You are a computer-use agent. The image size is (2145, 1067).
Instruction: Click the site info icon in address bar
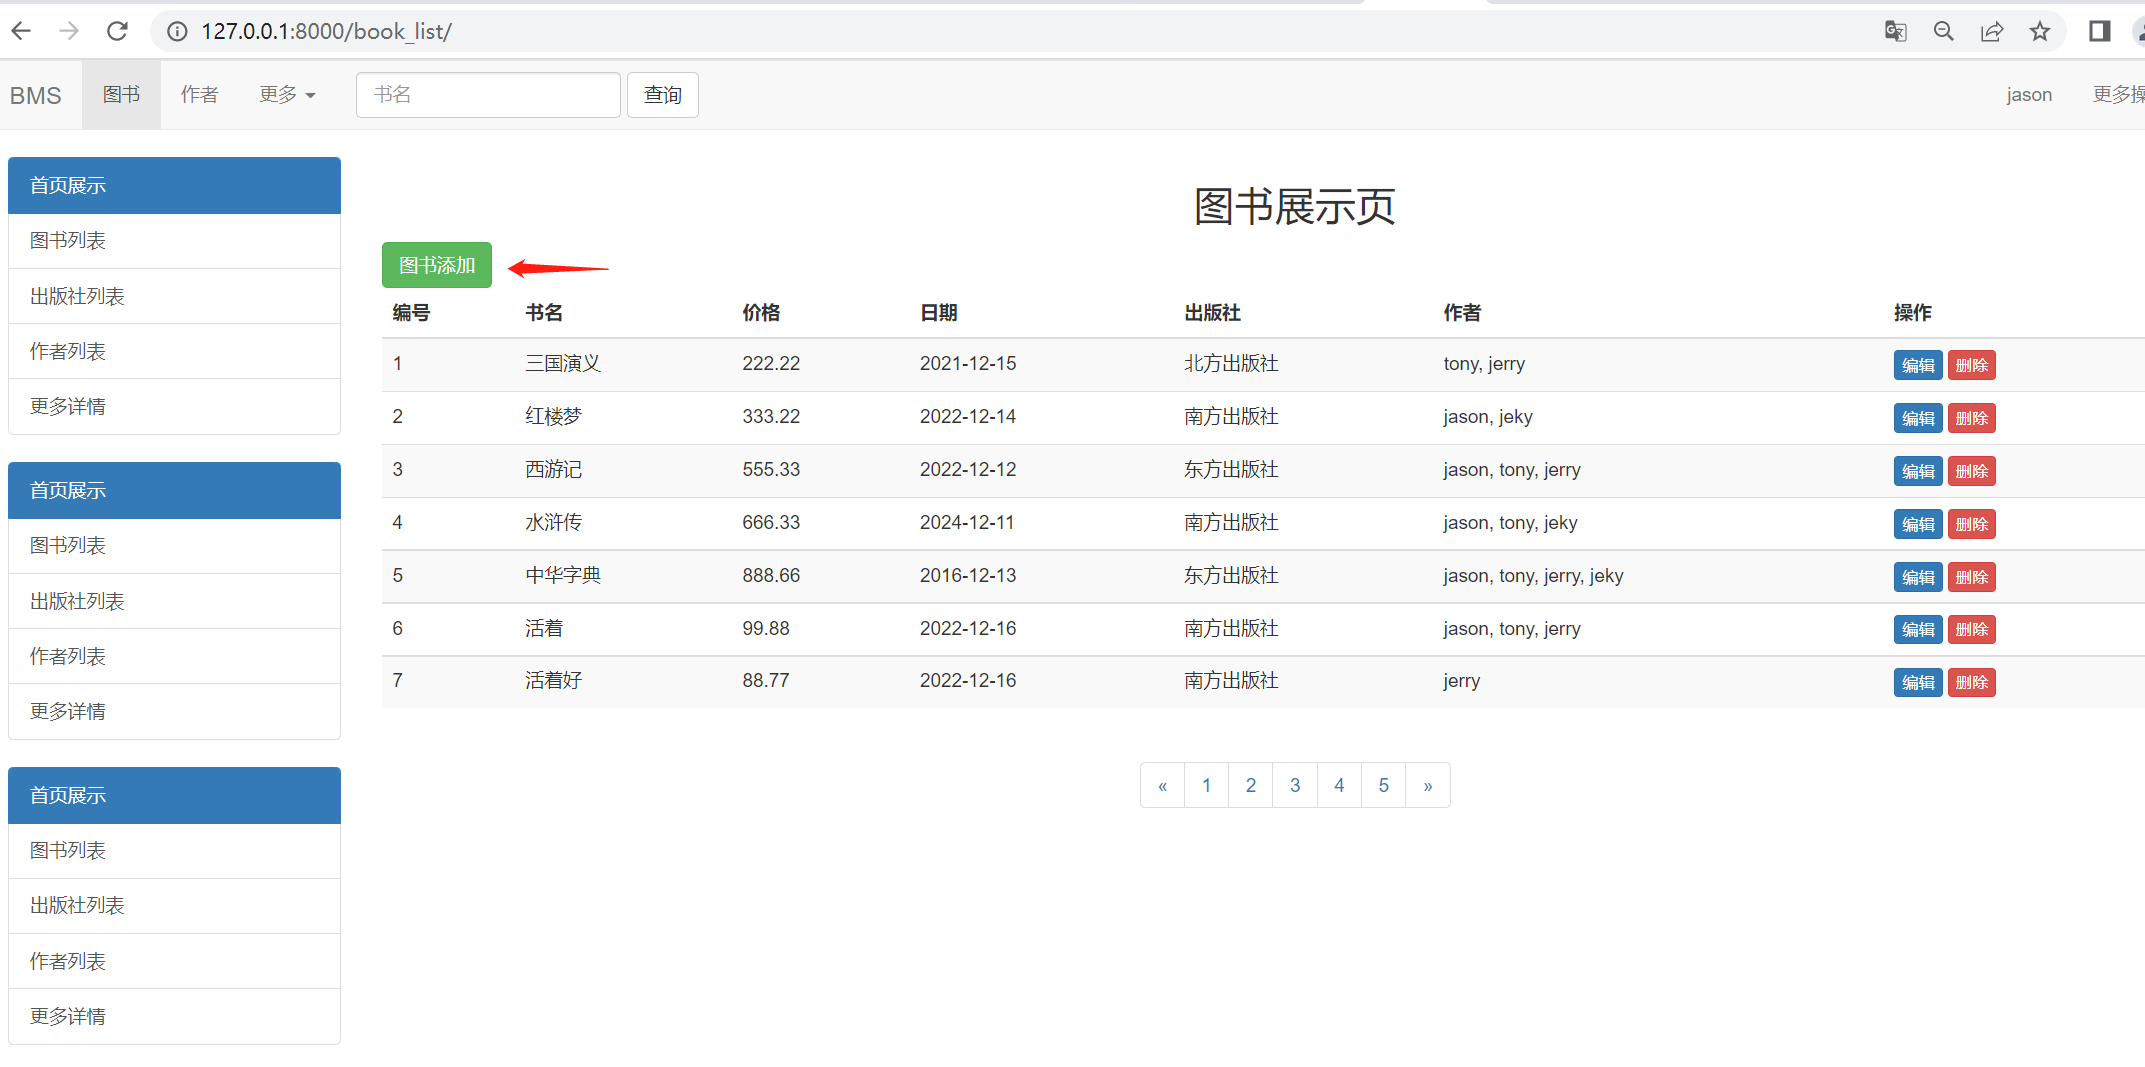point(177,32)
